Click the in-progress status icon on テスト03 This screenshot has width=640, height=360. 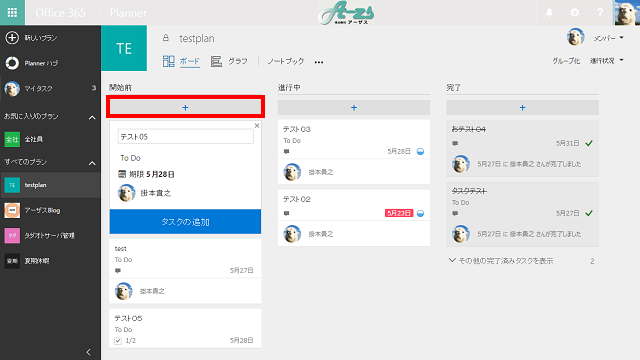420,151
